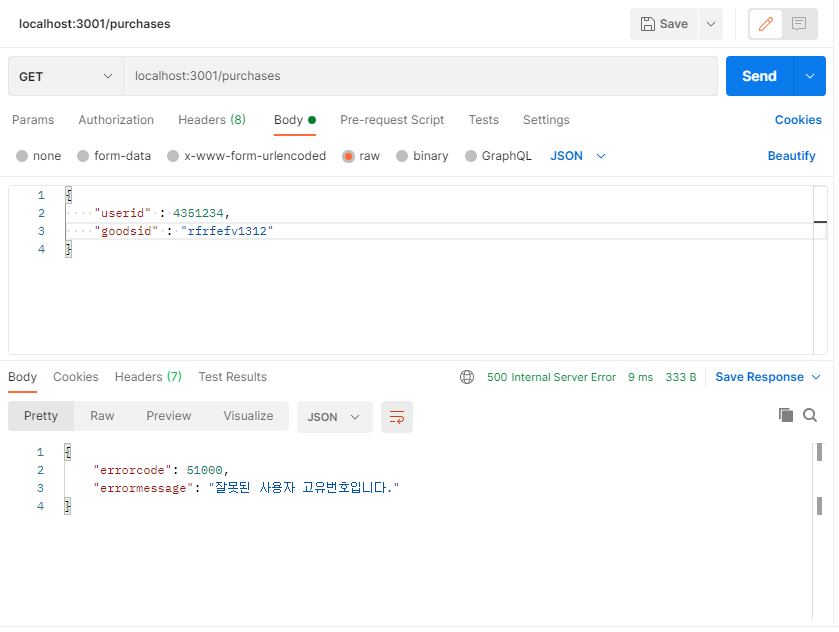Select the Raw response view
The height and width of the screenshot is (632, 839).
click(x=102, y=416)
